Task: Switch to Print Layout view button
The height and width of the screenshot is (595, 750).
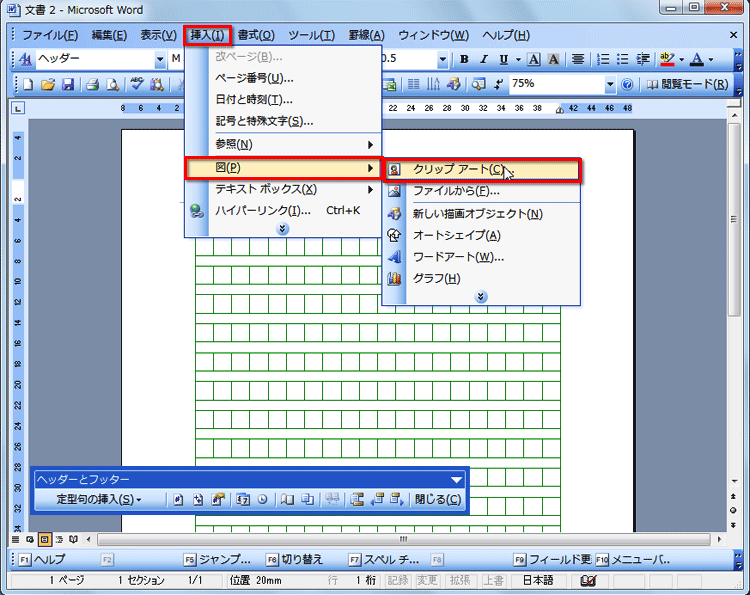Action: 44,540
